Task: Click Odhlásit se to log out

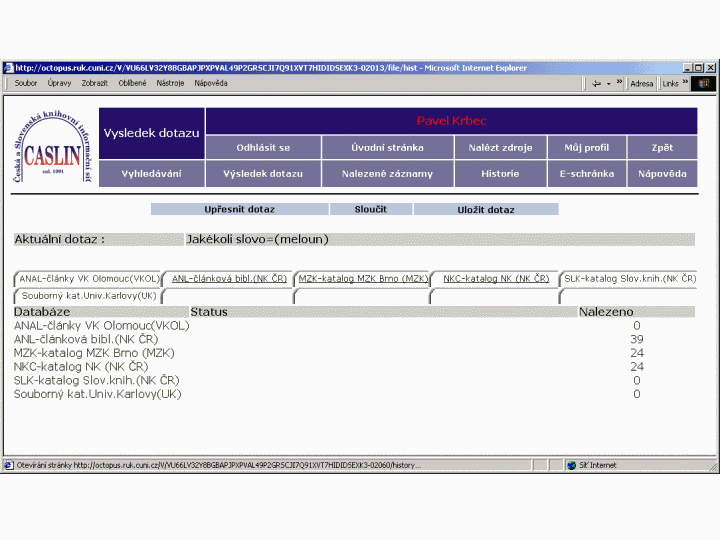Action: pyautogui.click(x=263, y=147)
